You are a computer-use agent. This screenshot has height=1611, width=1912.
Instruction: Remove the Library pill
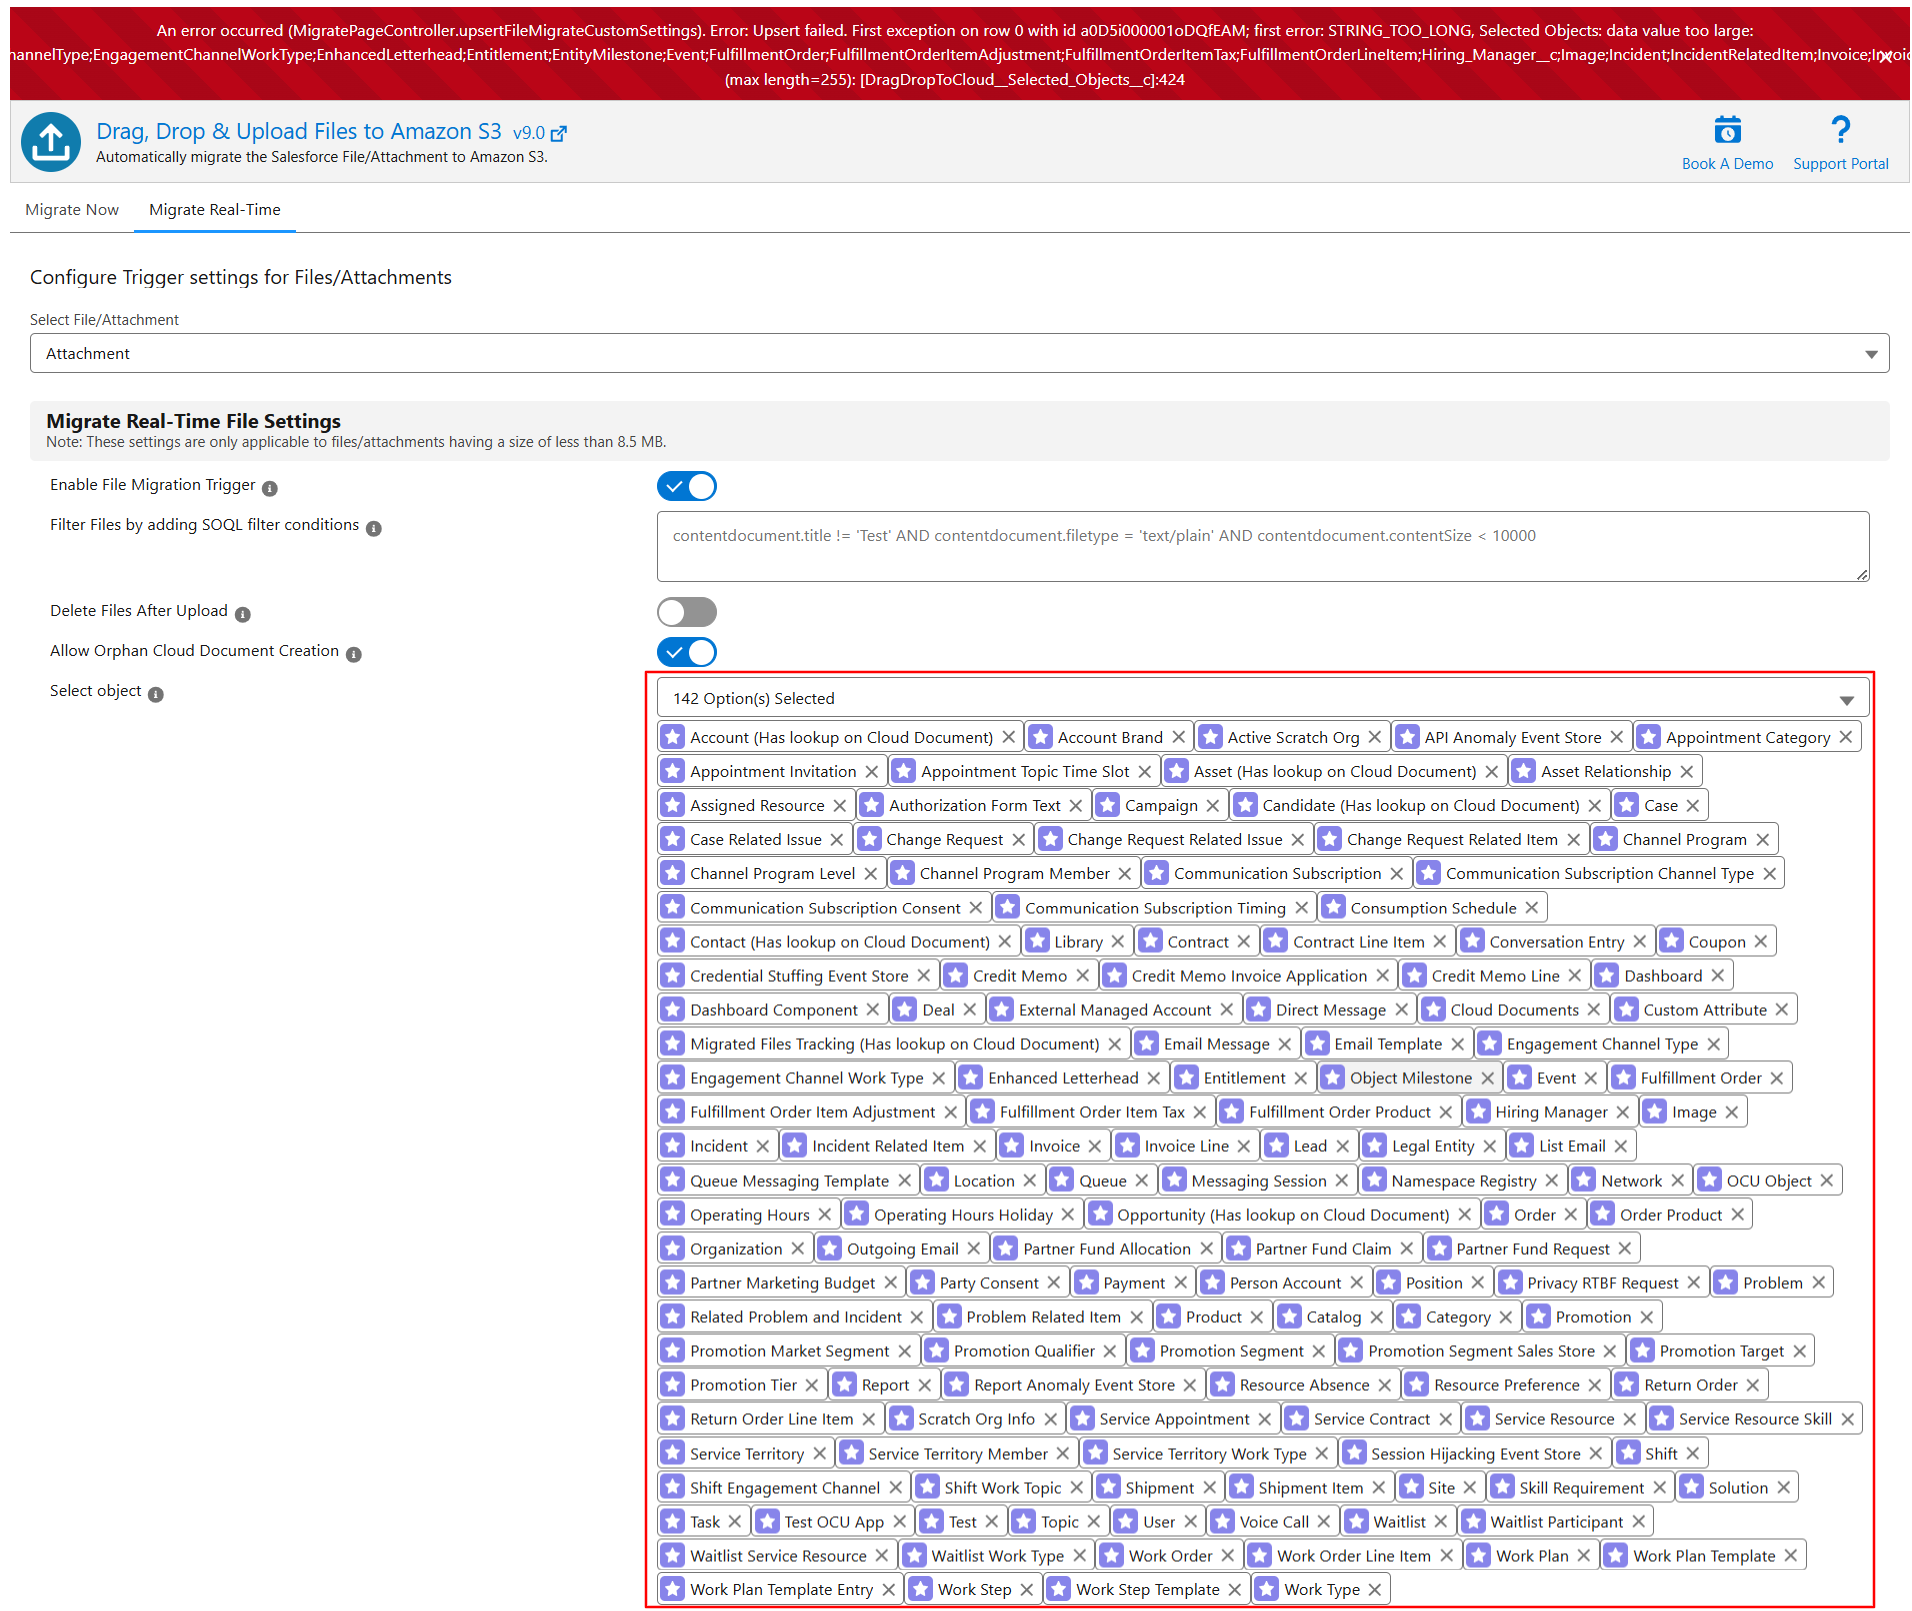point(1118,941)
